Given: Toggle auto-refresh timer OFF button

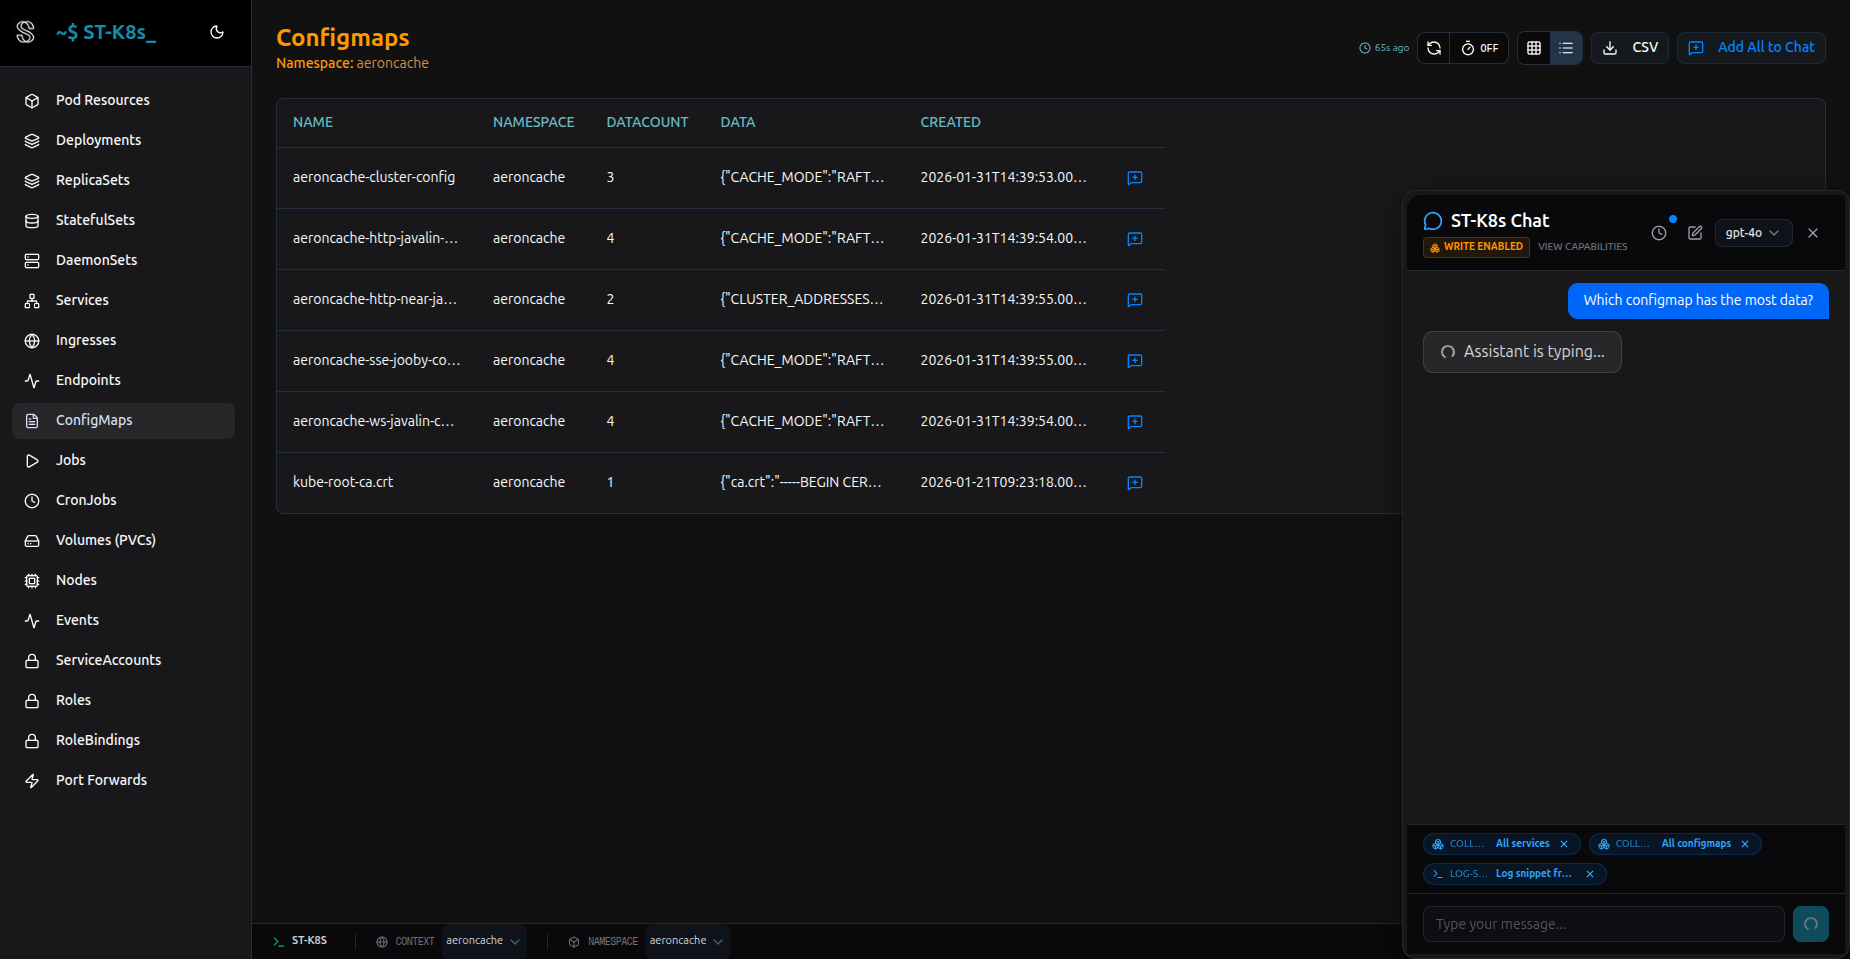Looking at the screenshot, I should point(1479,48).
